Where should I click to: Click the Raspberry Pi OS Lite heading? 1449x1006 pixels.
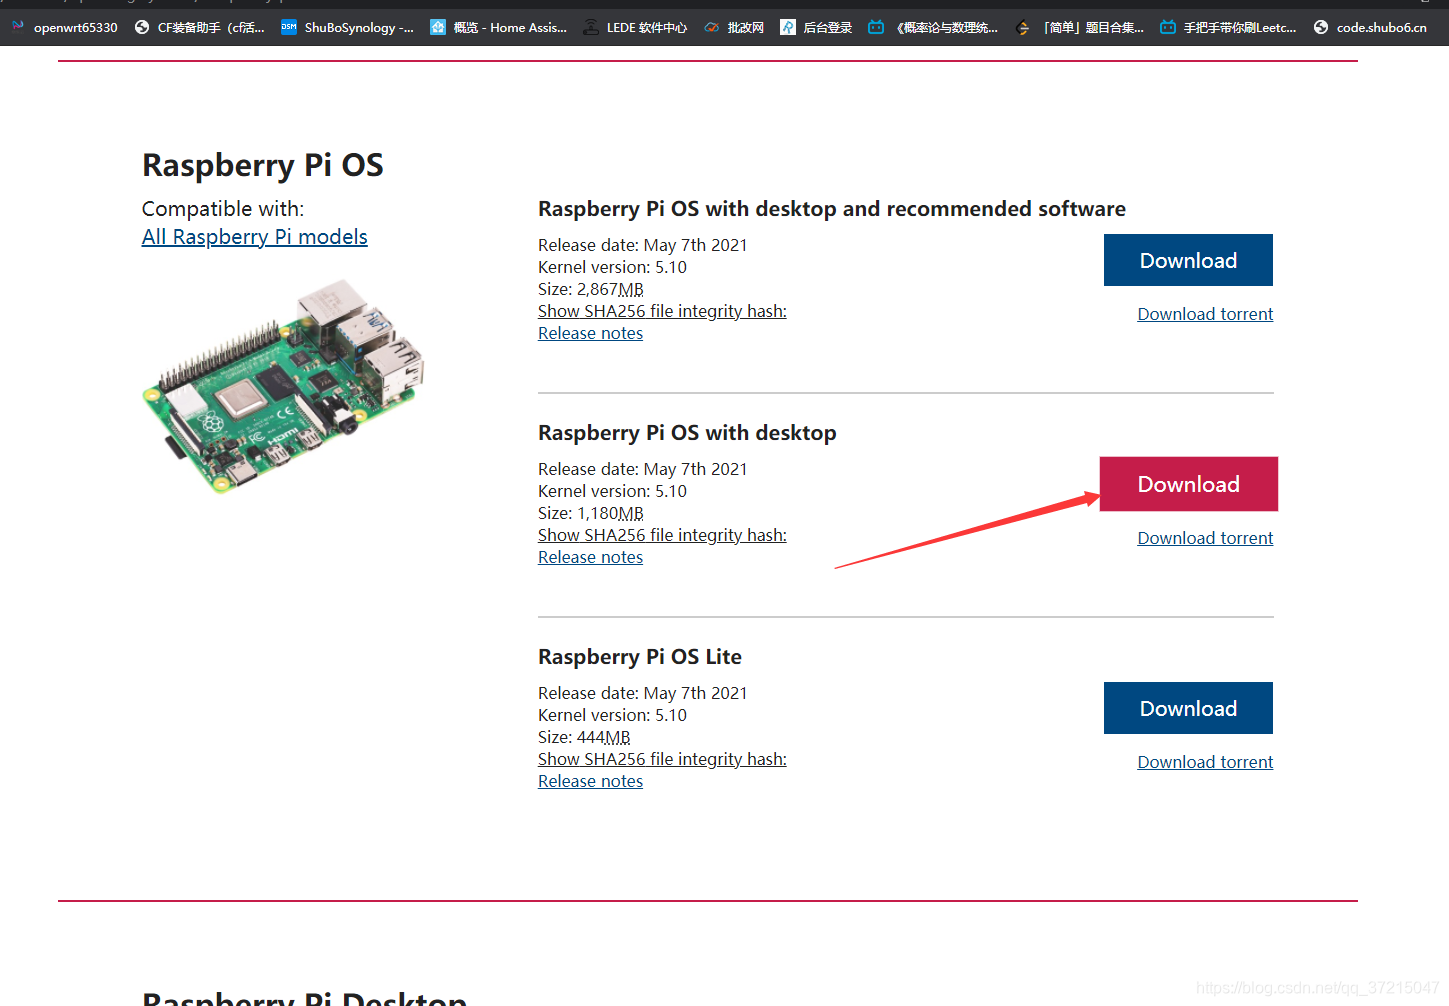(x=640, y=657)
